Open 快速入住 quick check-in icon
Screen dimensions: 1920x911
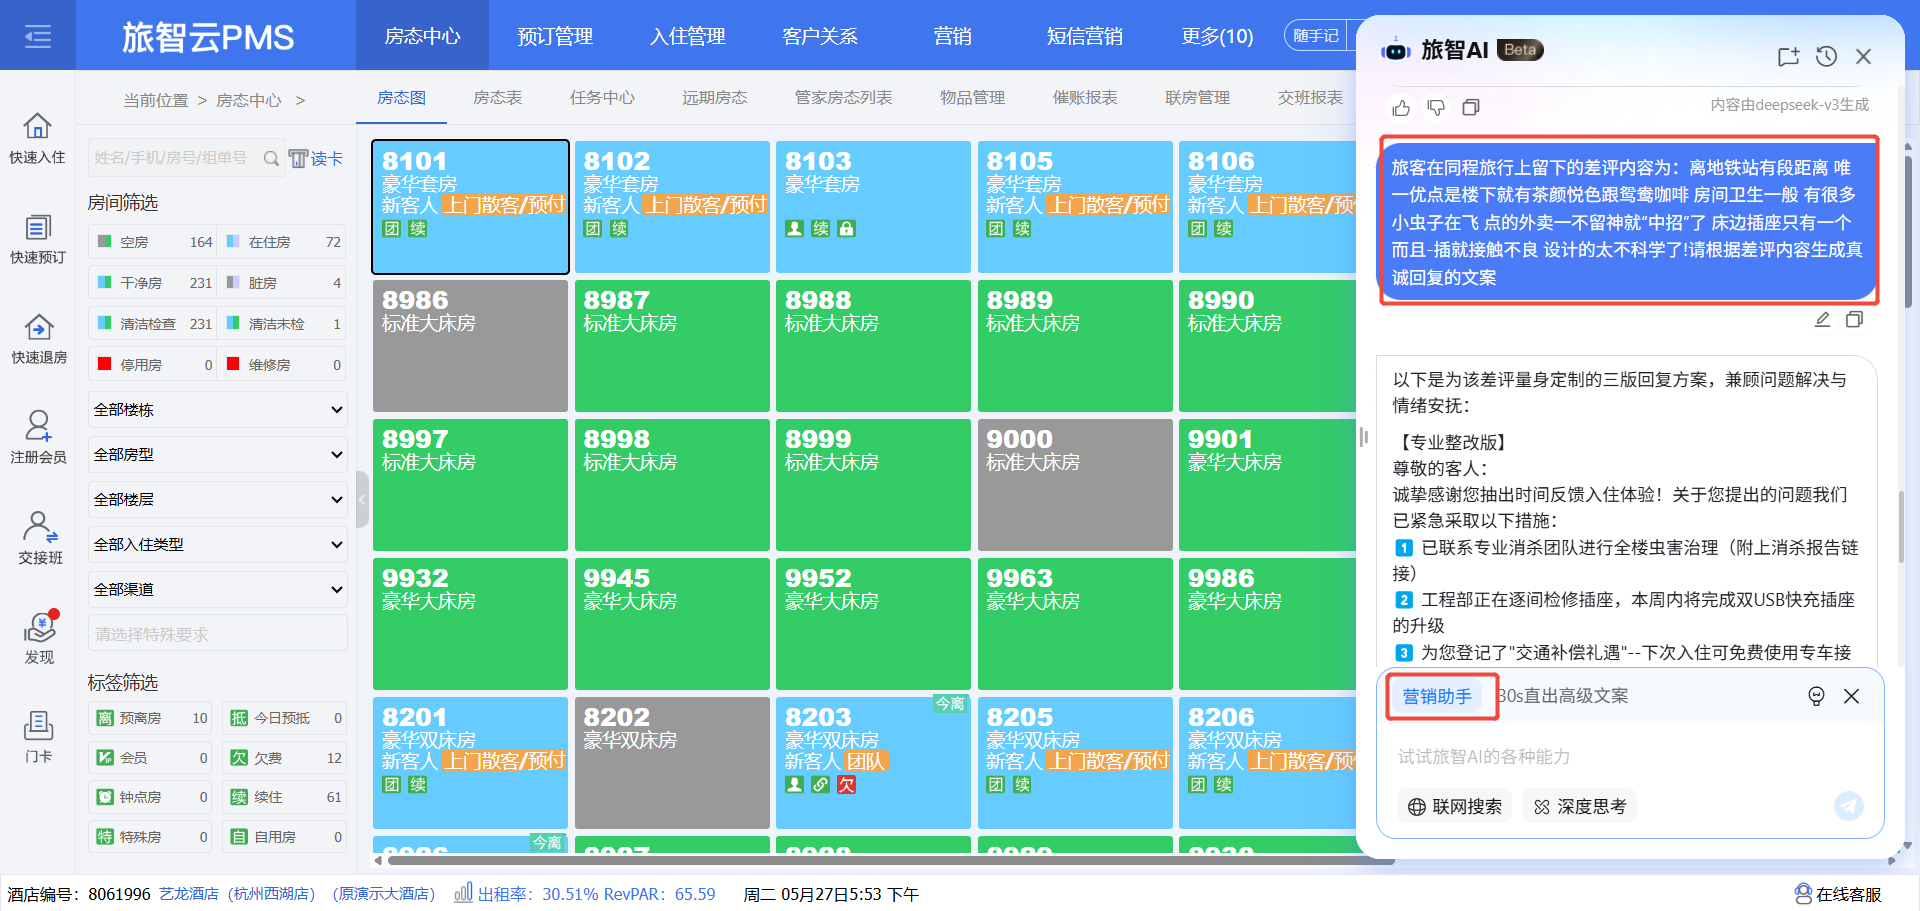coord(38,138)
